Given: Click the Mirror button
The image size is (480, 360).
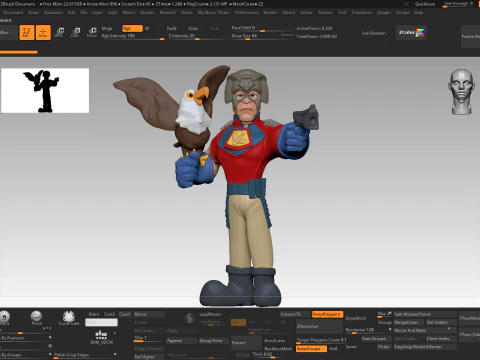Looking at the screenshot, I should tap(149, 314).
